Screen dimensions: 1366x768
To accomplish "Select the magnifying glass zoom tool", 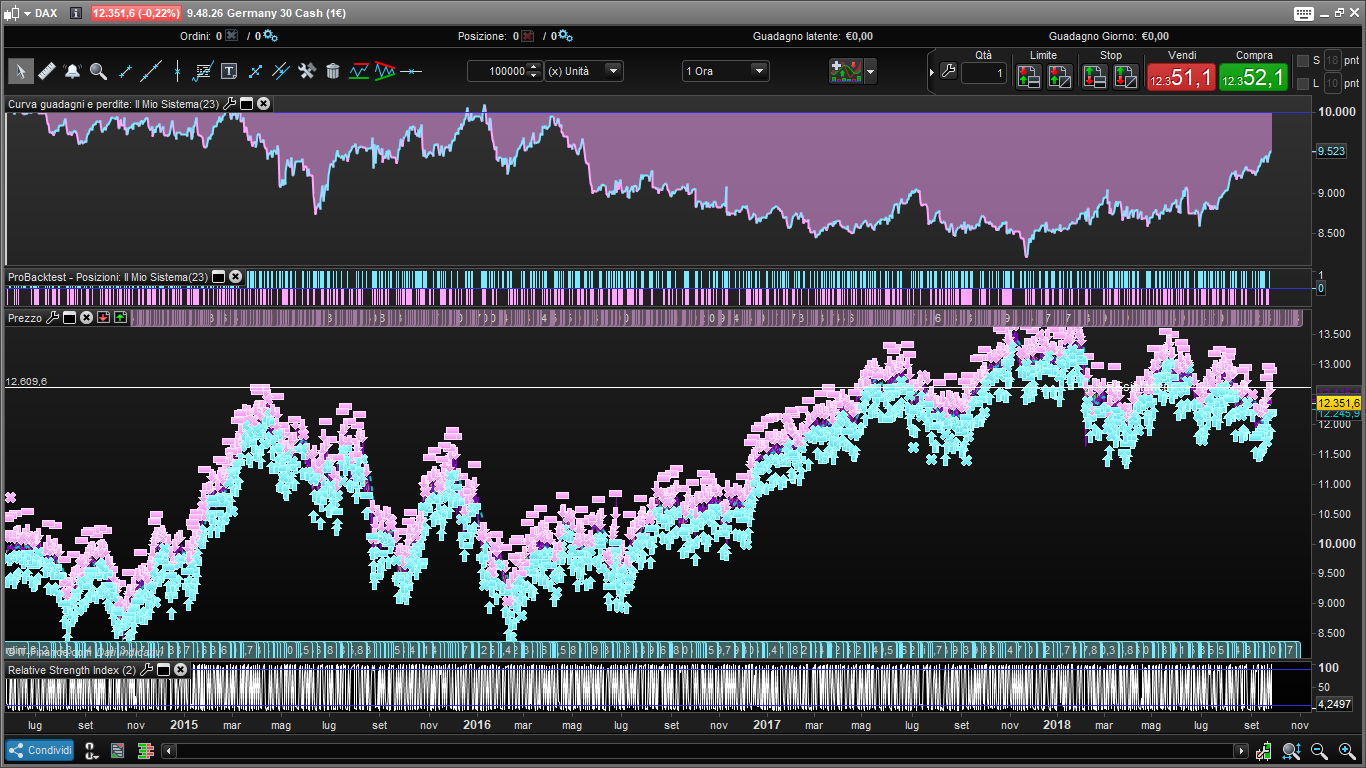I will (x=98, y=71).
